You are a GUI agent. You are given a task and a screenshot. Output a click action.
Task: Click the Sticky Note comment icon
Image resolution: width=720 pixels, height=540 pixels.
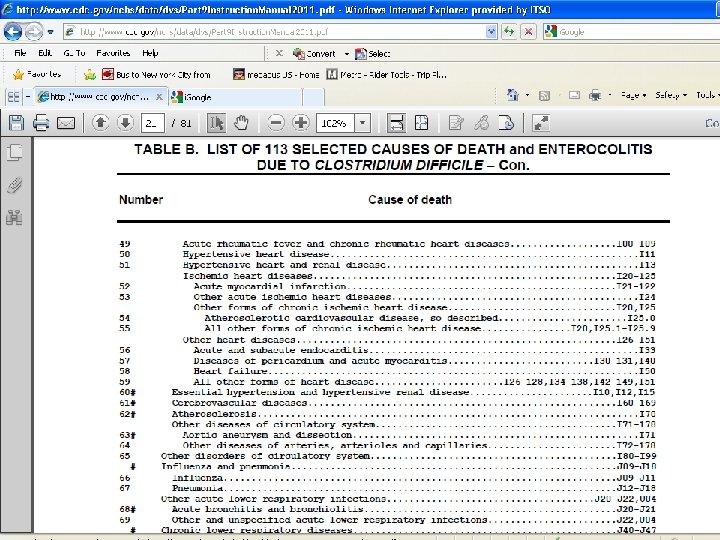coord(456,123)
